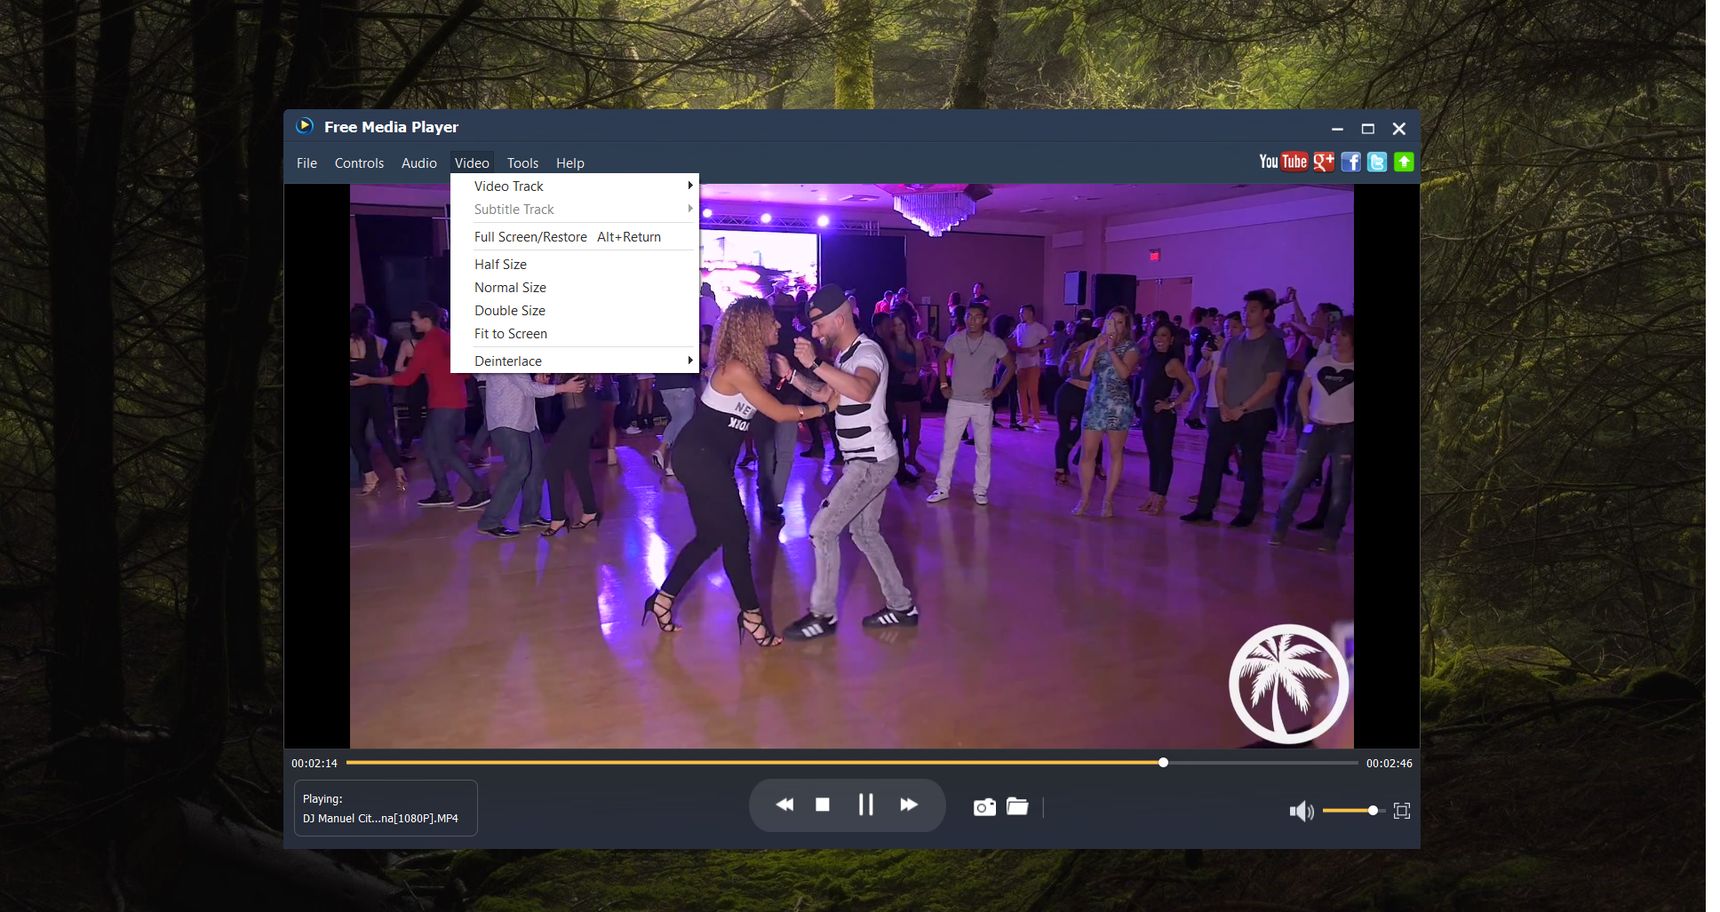Choose Full Screen/Restore menu entry
The height and width of the screenshot is (912, 1720).
point(575,237)
